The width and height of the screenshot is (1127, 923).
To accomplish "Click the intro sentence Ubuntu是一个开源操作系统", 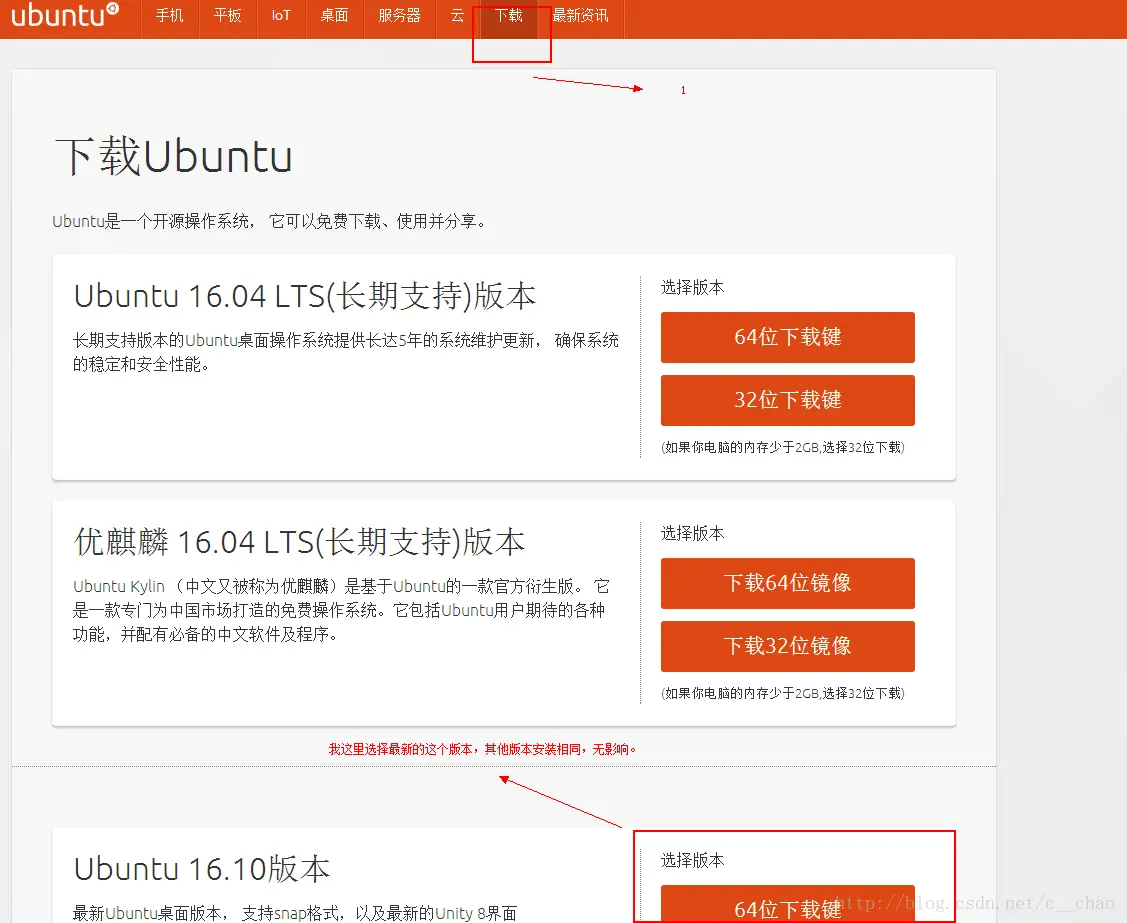I will point(269,221).
